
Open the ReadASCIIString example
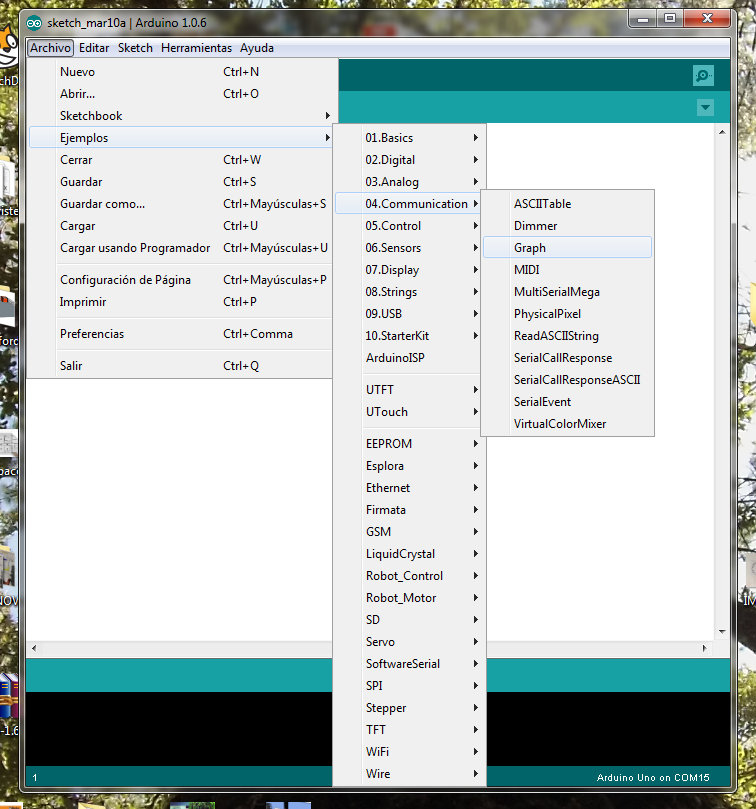pos(568,336)
